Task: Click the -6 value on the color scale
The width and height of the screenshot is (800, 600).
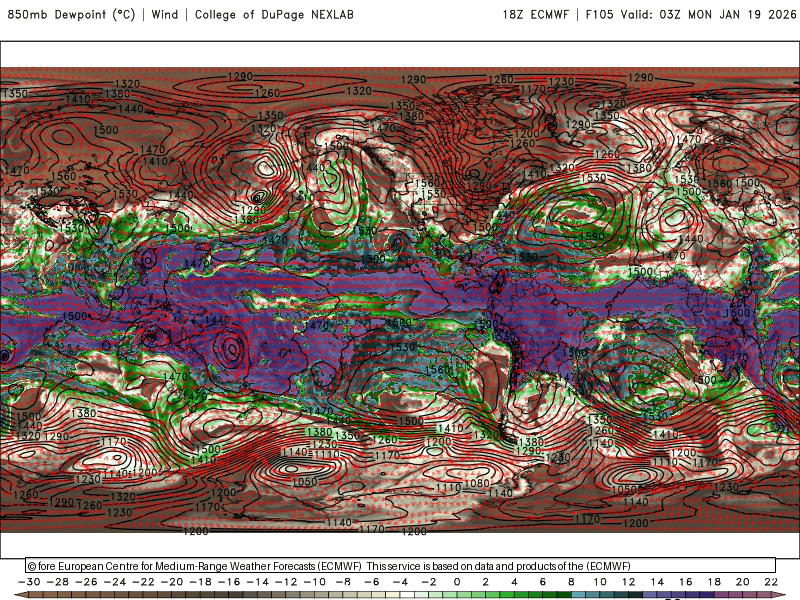Action: [x=371, y=582]
